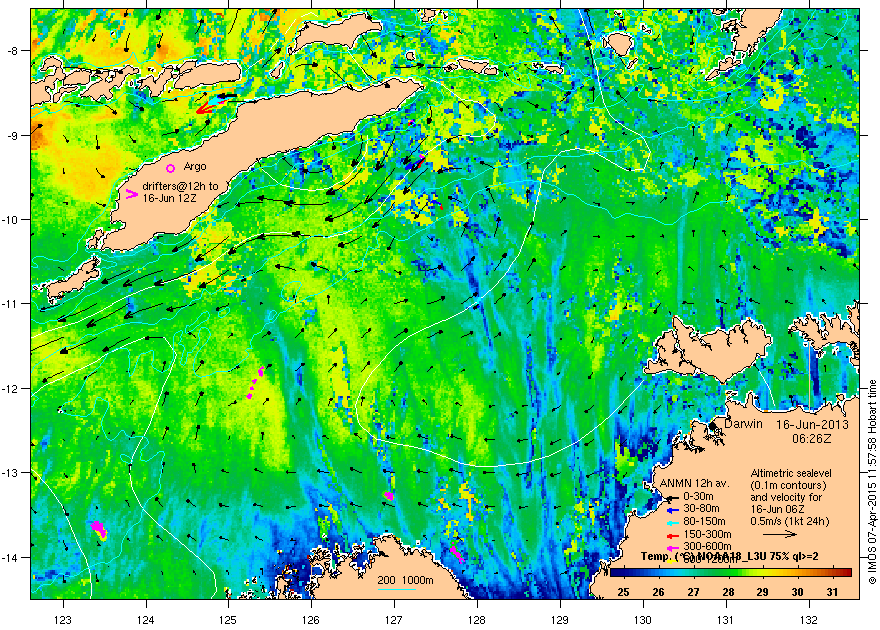Select the 'Darwin' place label
This screenshot has height=630, width=880.
pos(743,424)
